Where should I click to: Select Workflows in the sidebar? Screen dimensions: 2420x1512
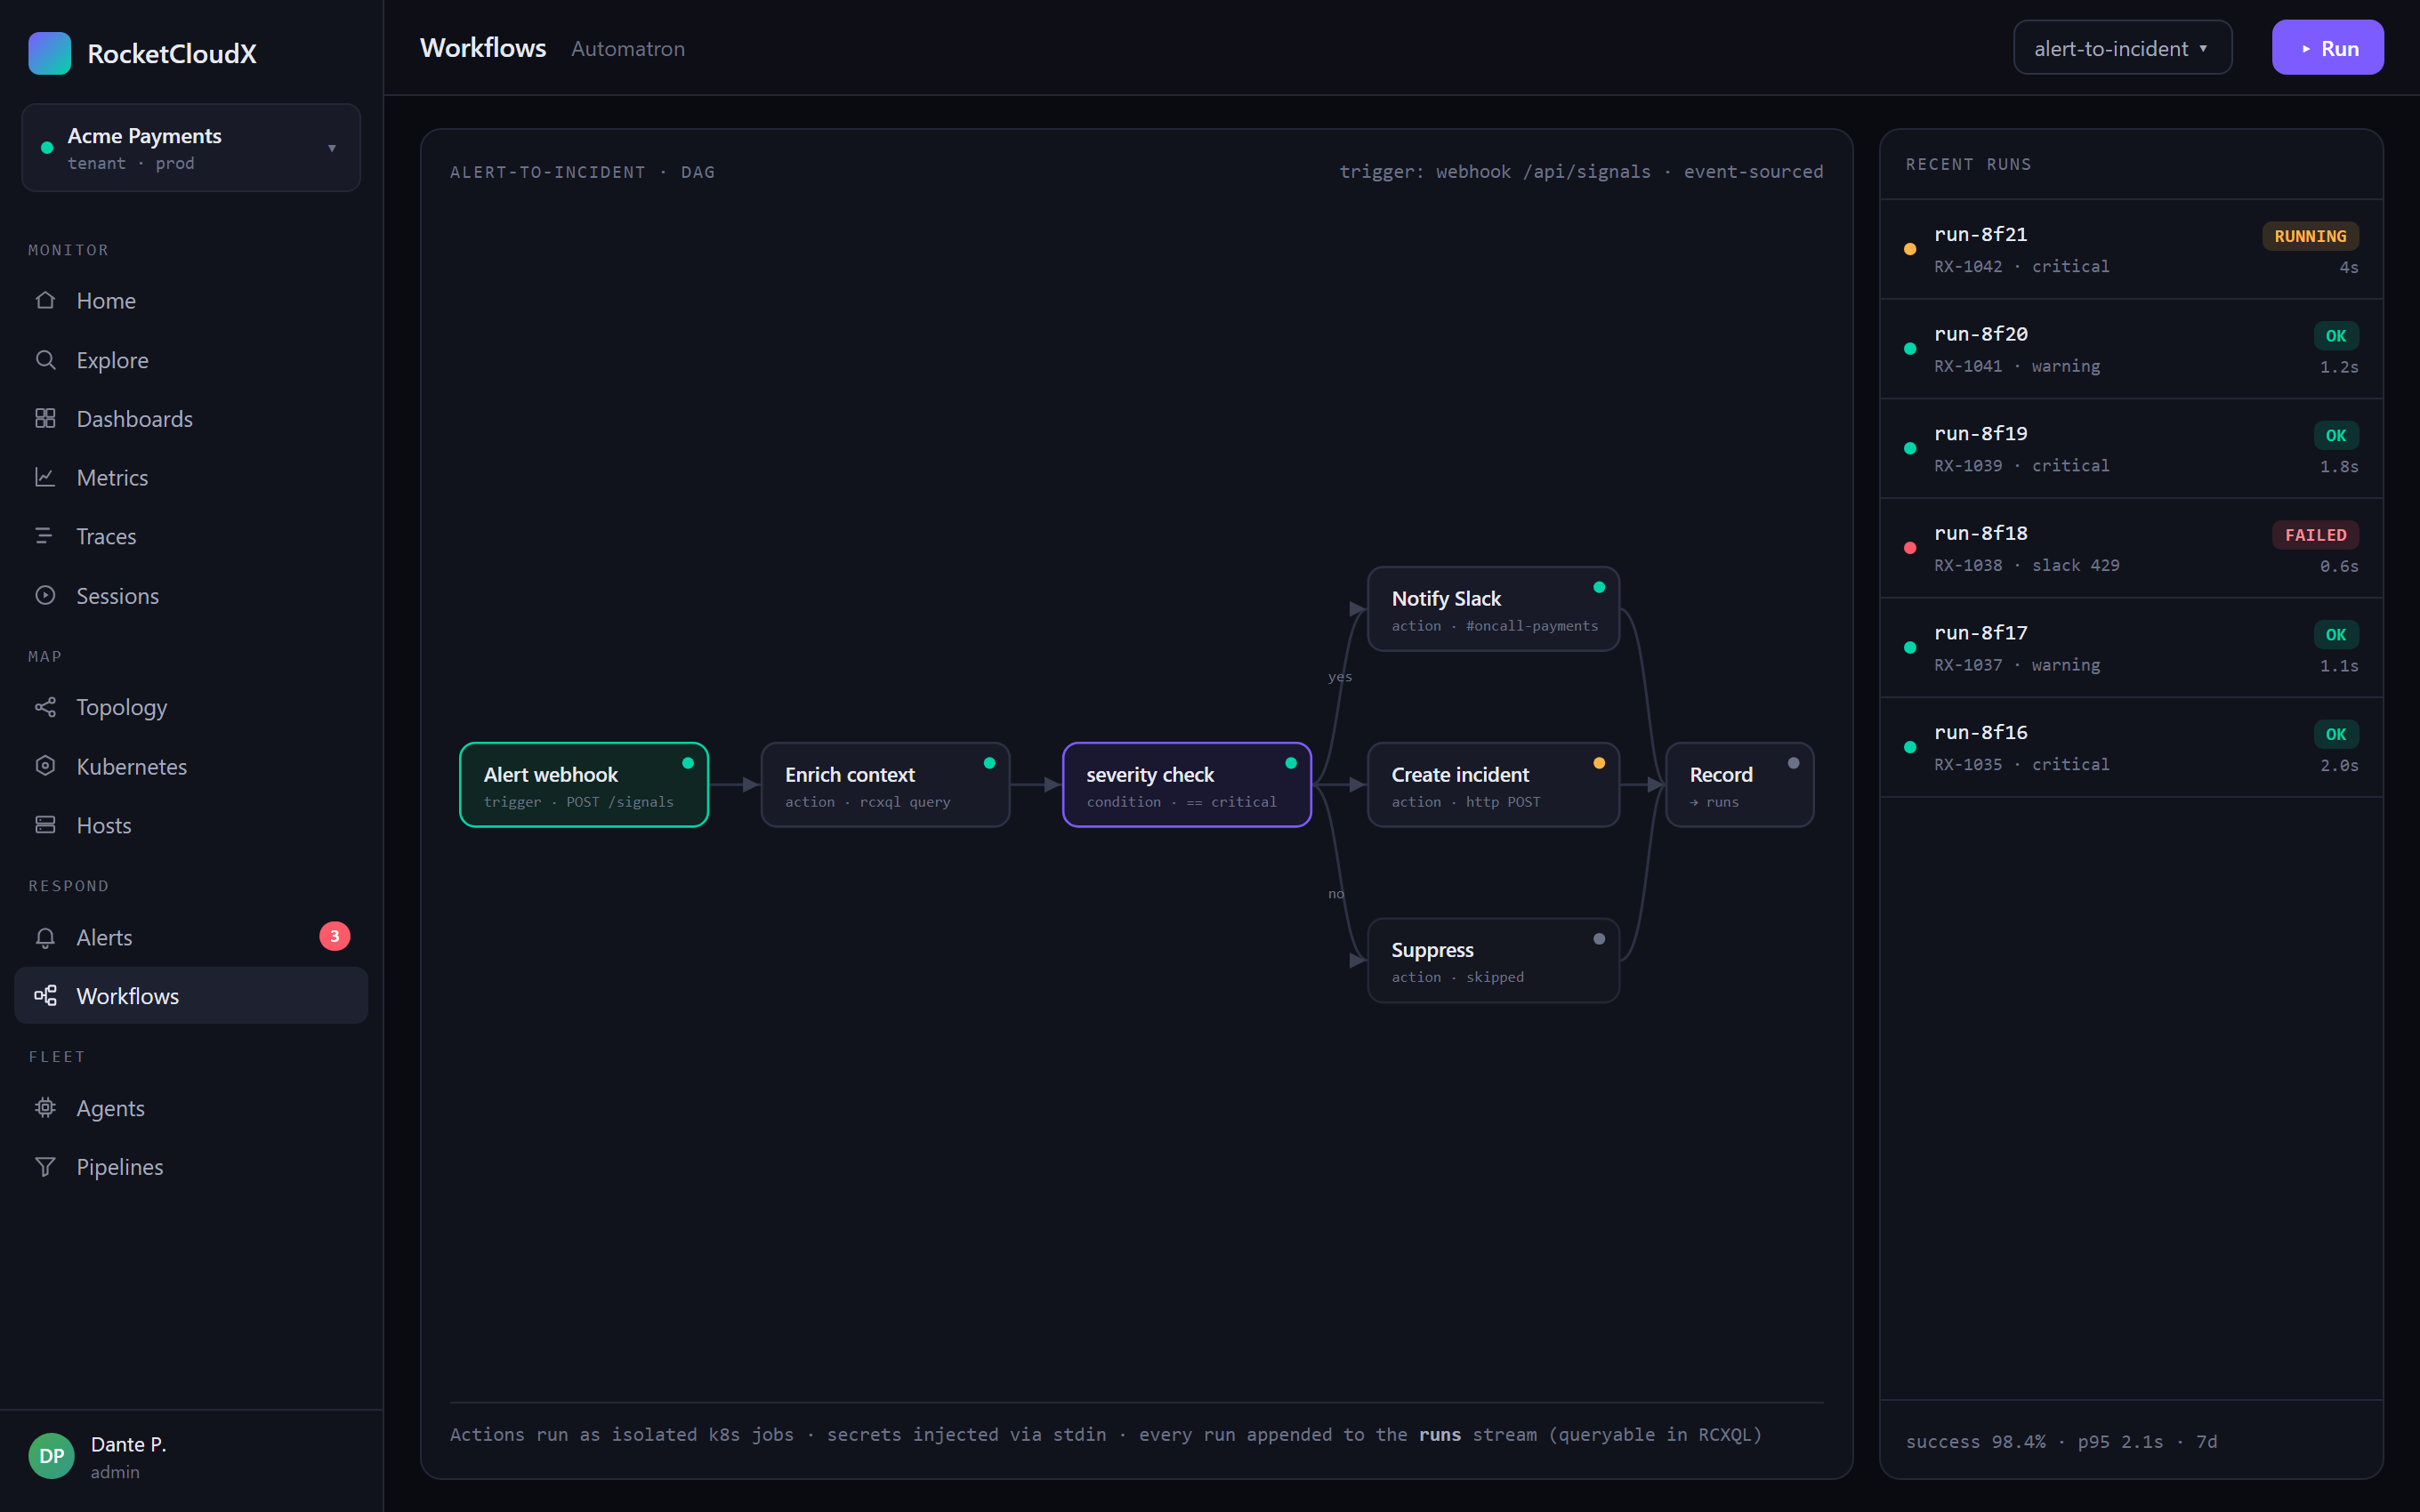(191, 996)
